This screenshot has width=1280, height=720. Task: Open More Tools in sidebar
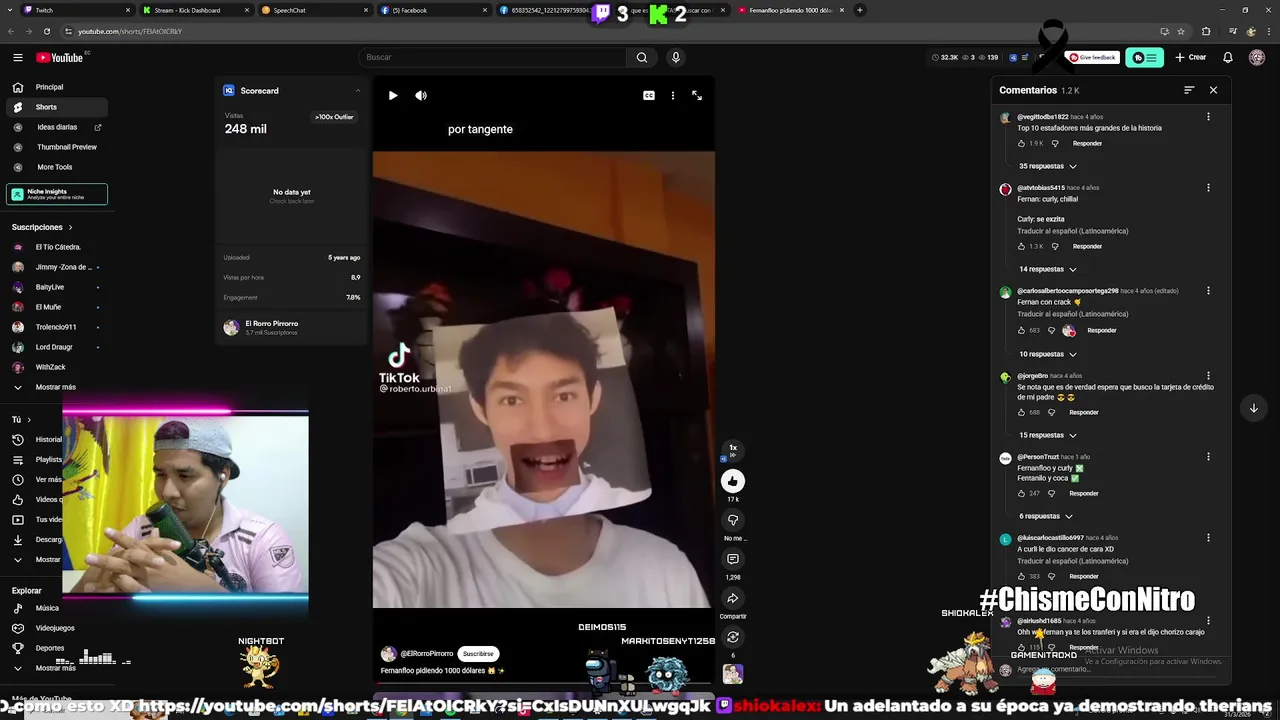55,167
